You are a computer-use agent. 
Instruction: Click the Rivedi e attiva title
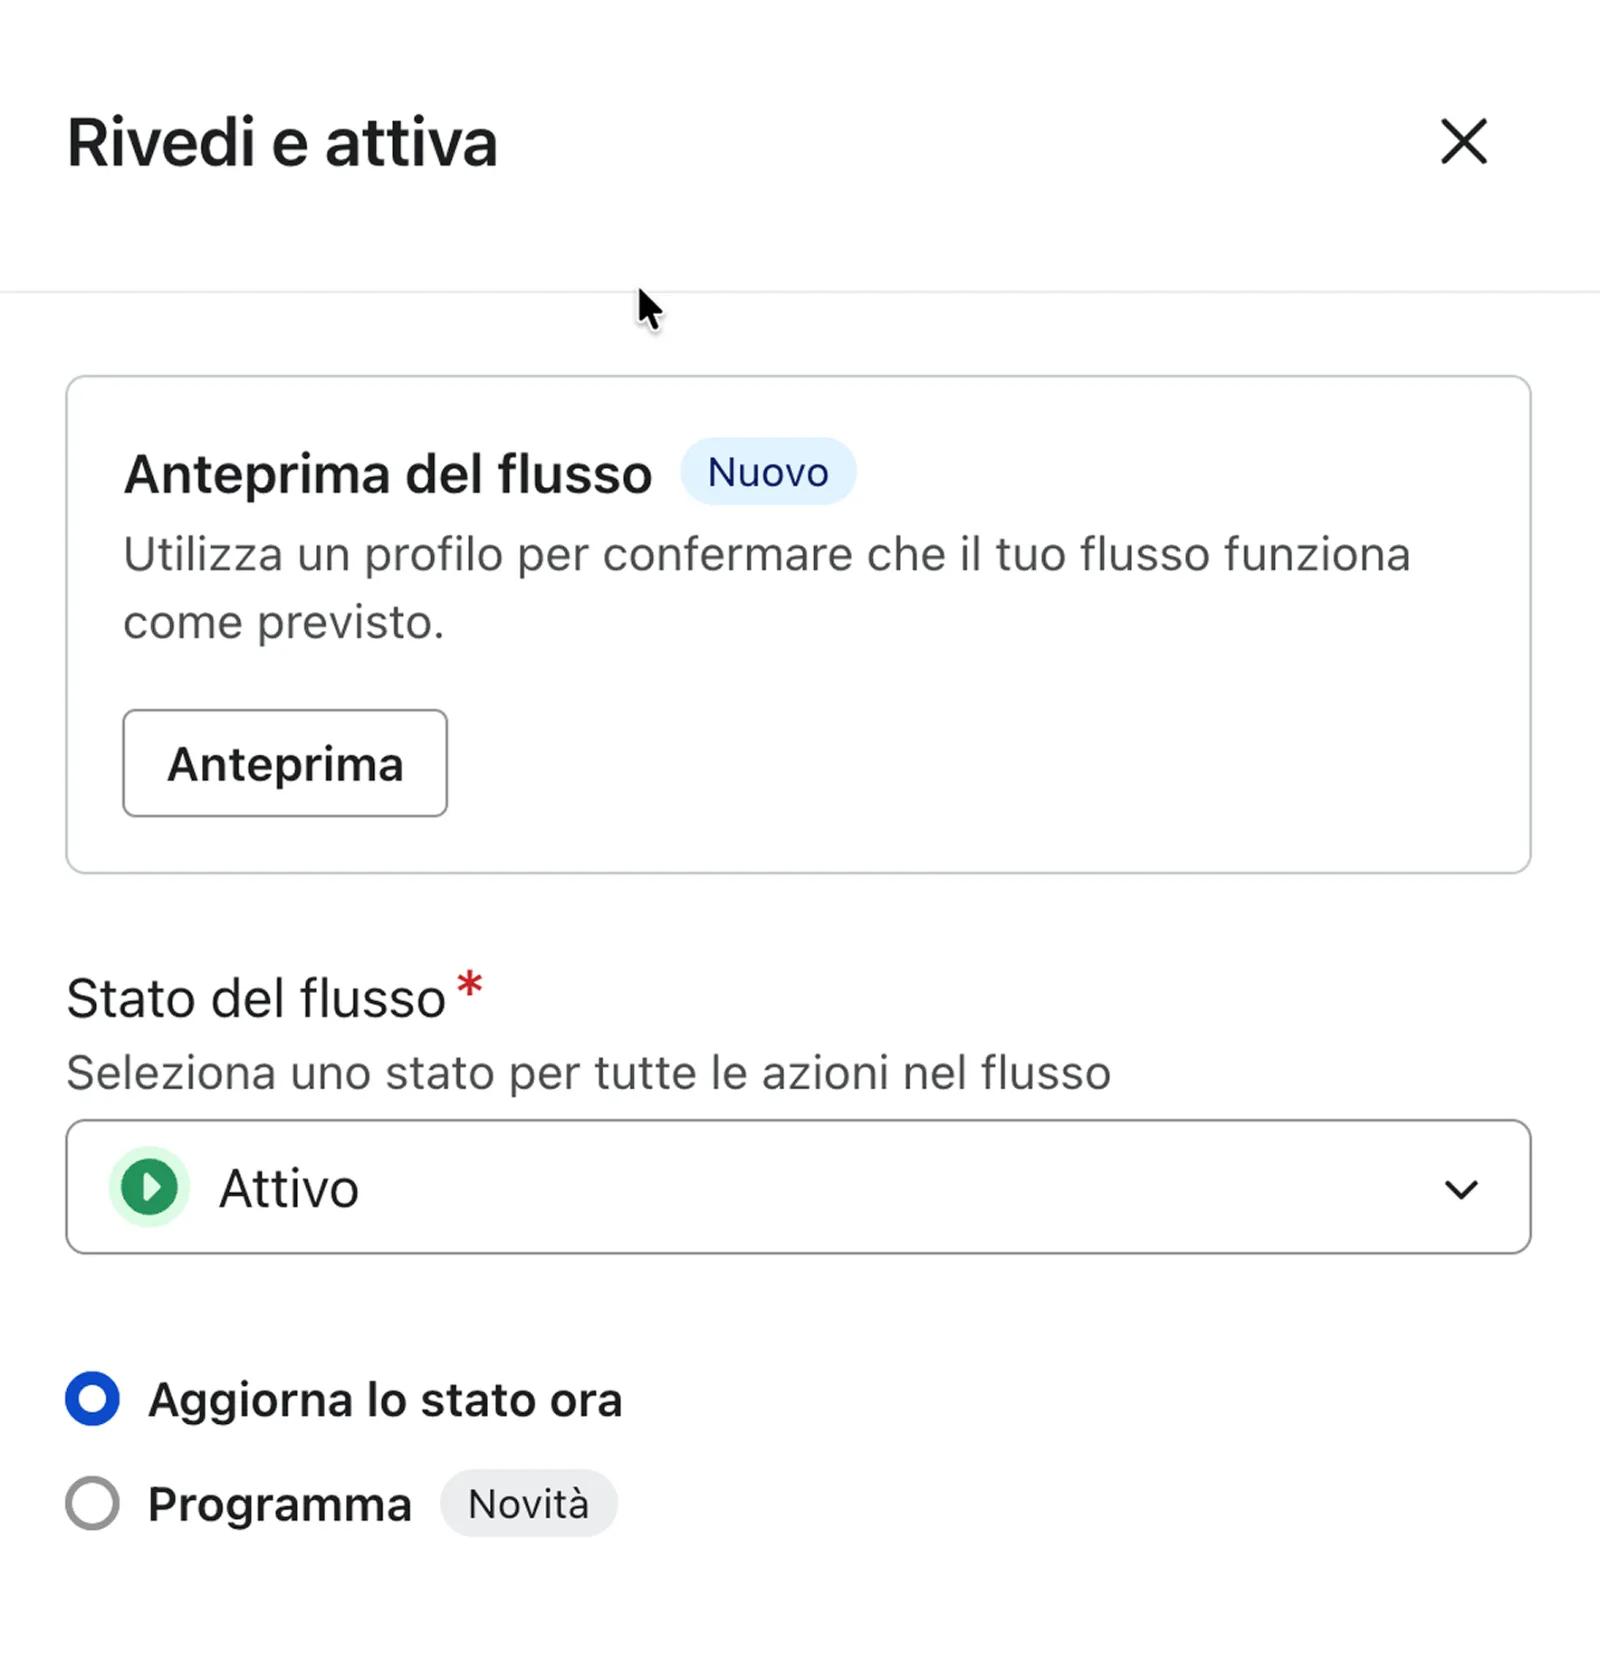tap(281, 141)
